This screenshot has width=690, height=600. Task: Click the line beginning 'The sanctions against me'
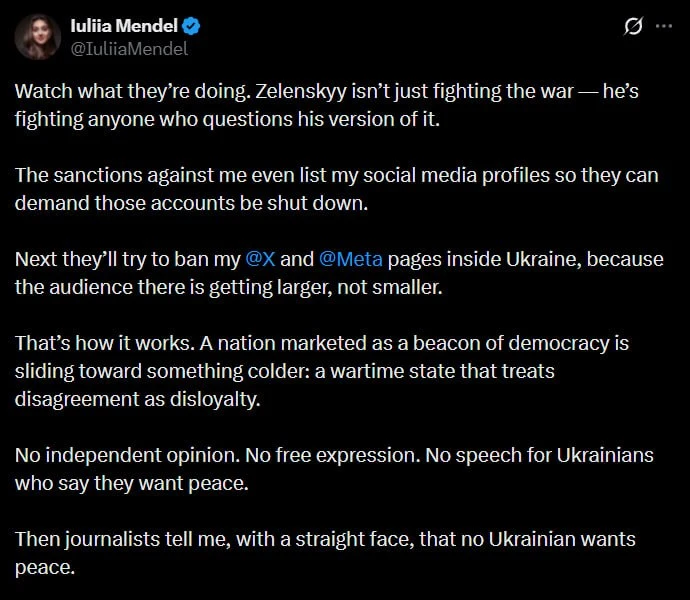(337, 176)
